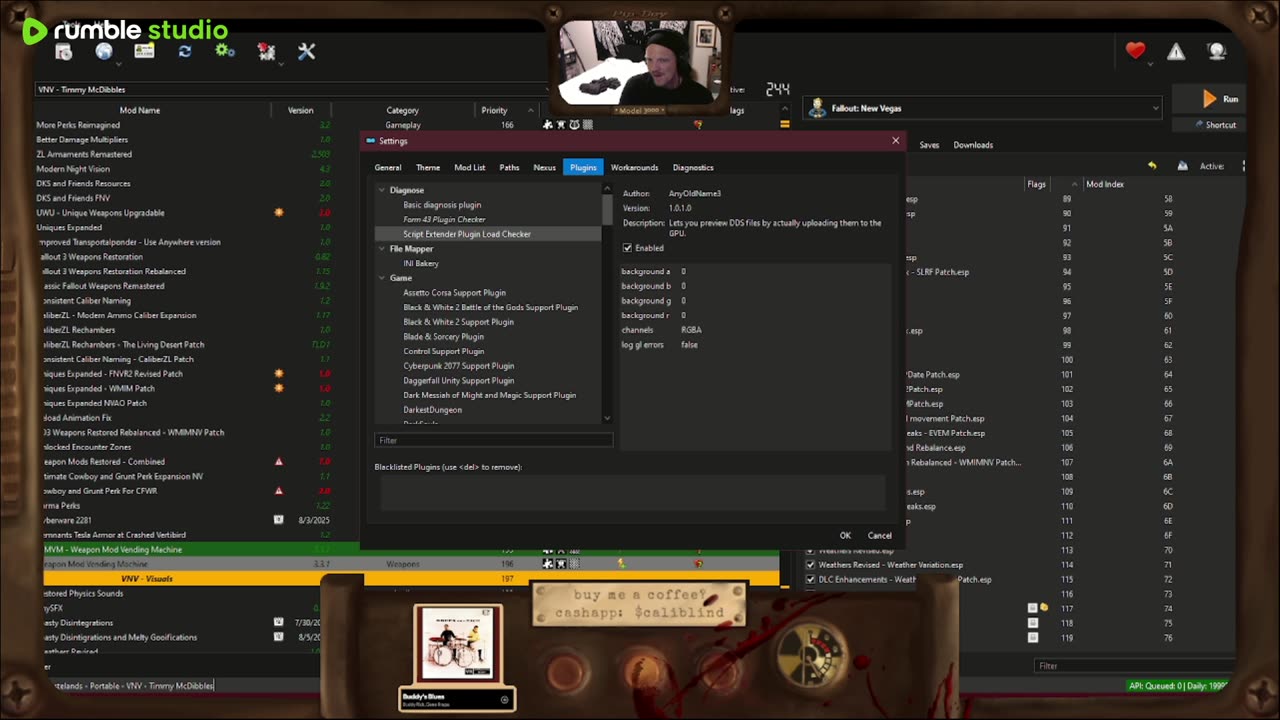Click the album art thumbnail for Buddy's Blues
The width and height of the screenshot is (1280, 720).
pos(458,643)
